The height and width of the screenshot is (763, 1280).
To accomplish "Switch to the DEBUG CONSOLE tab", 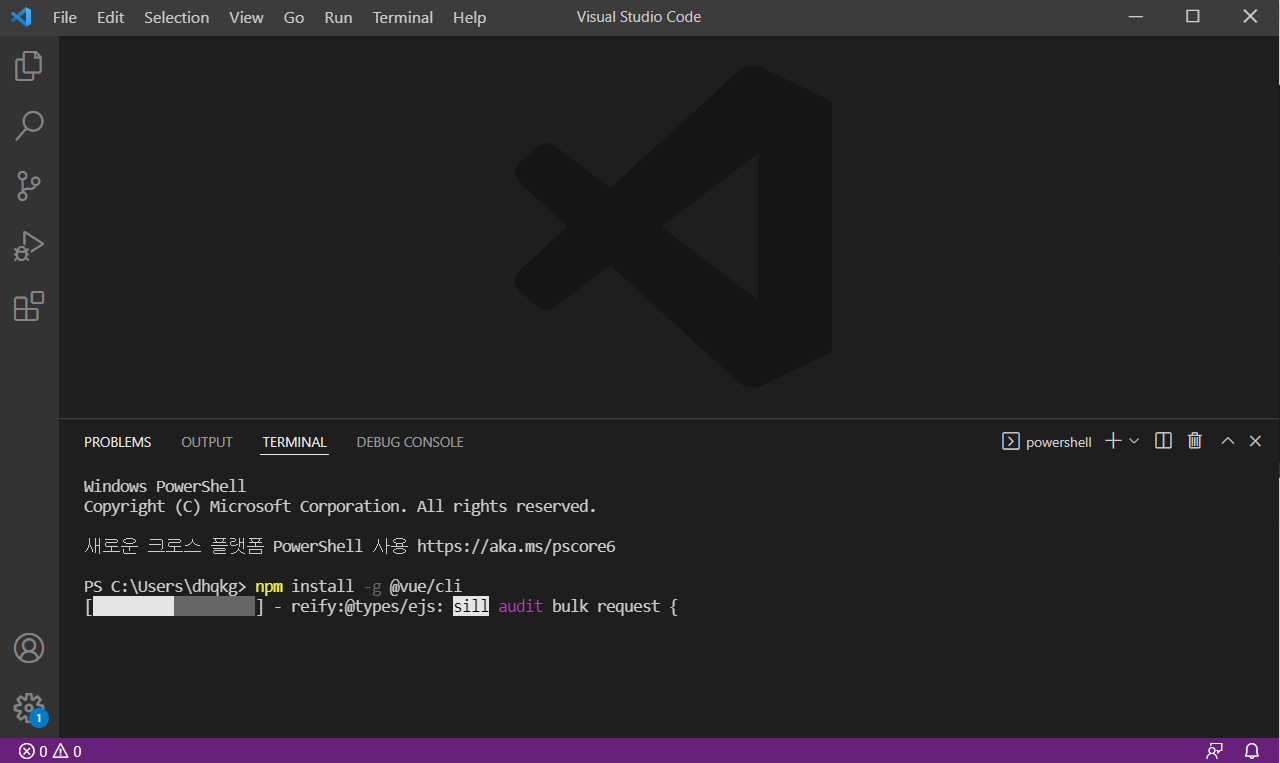I will [410, 442].
